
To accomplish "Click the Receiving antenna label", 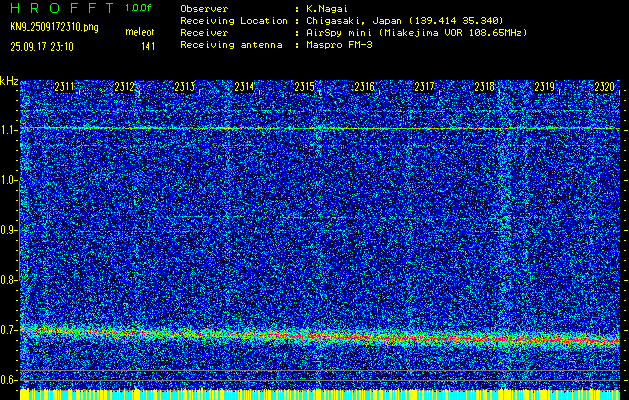I will coord(231,45).
